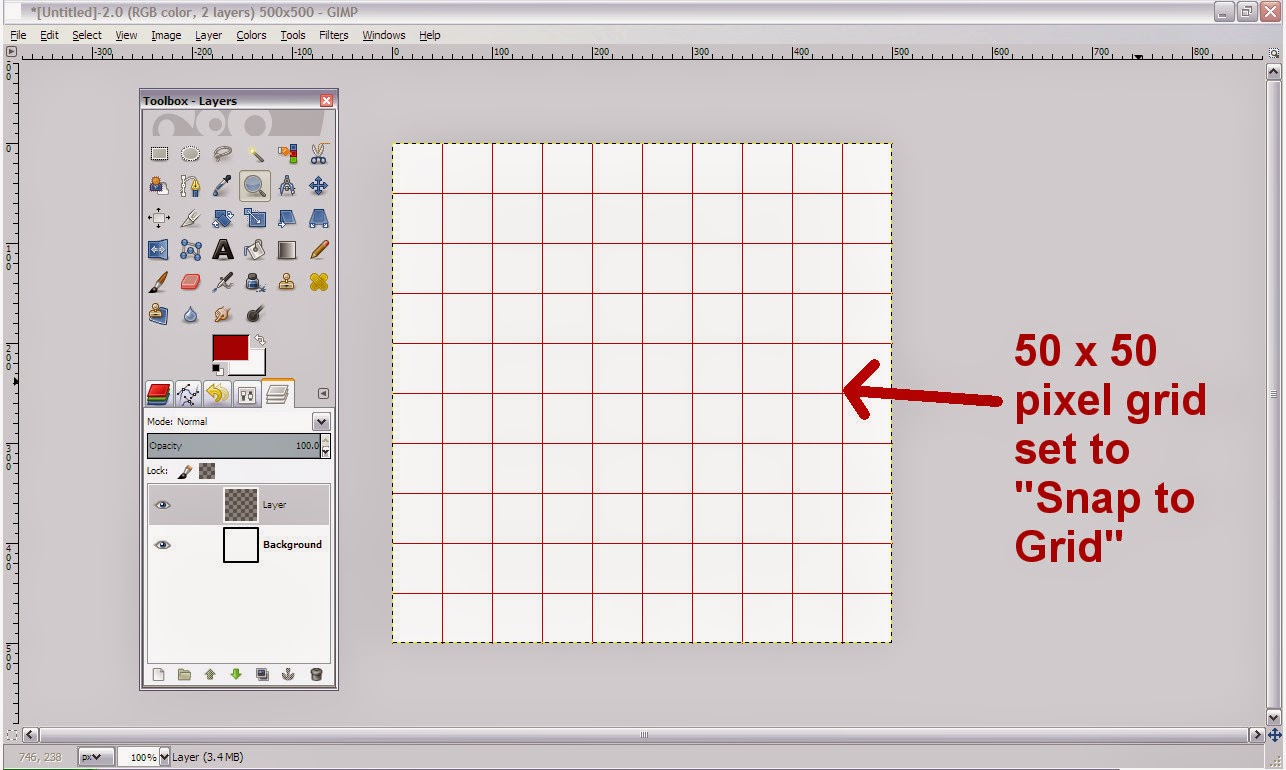Select the Scale tool
This screenshot has height=770, width=1286.
pos(255,218)
